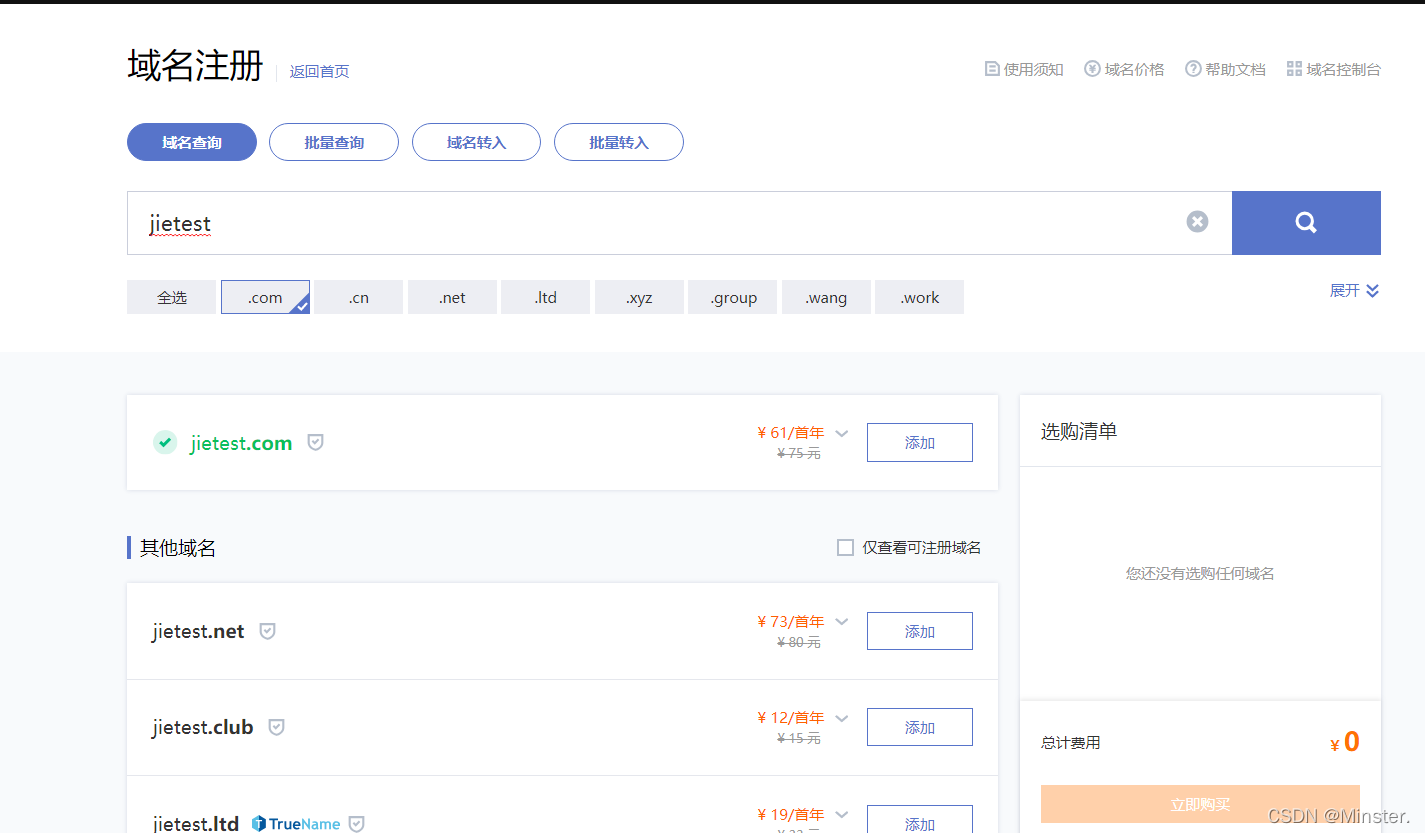The image size is (1425, 833).
Task: Click inside the domain search input field
Action: tap(600, 222)
